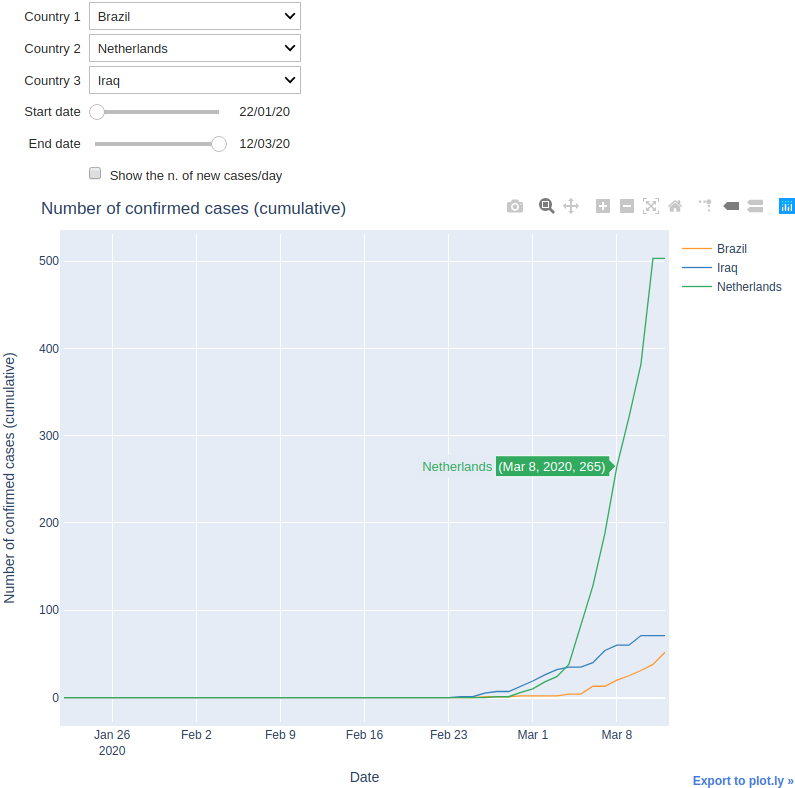Download plot as PNG camera icon

[515, 206]
